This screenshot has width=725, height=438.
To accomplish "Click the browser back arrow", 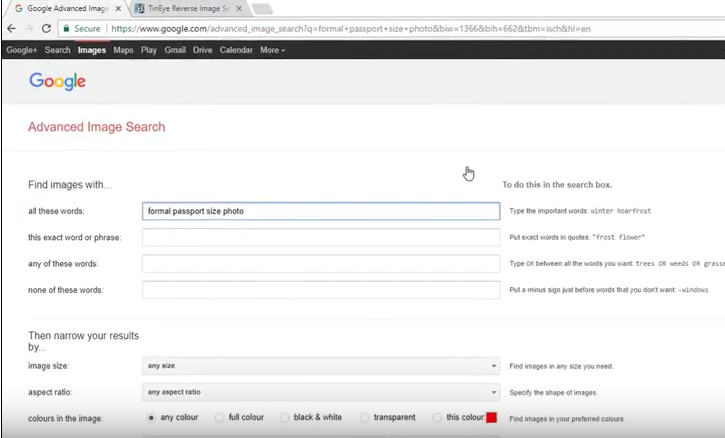I will [12, 29].
